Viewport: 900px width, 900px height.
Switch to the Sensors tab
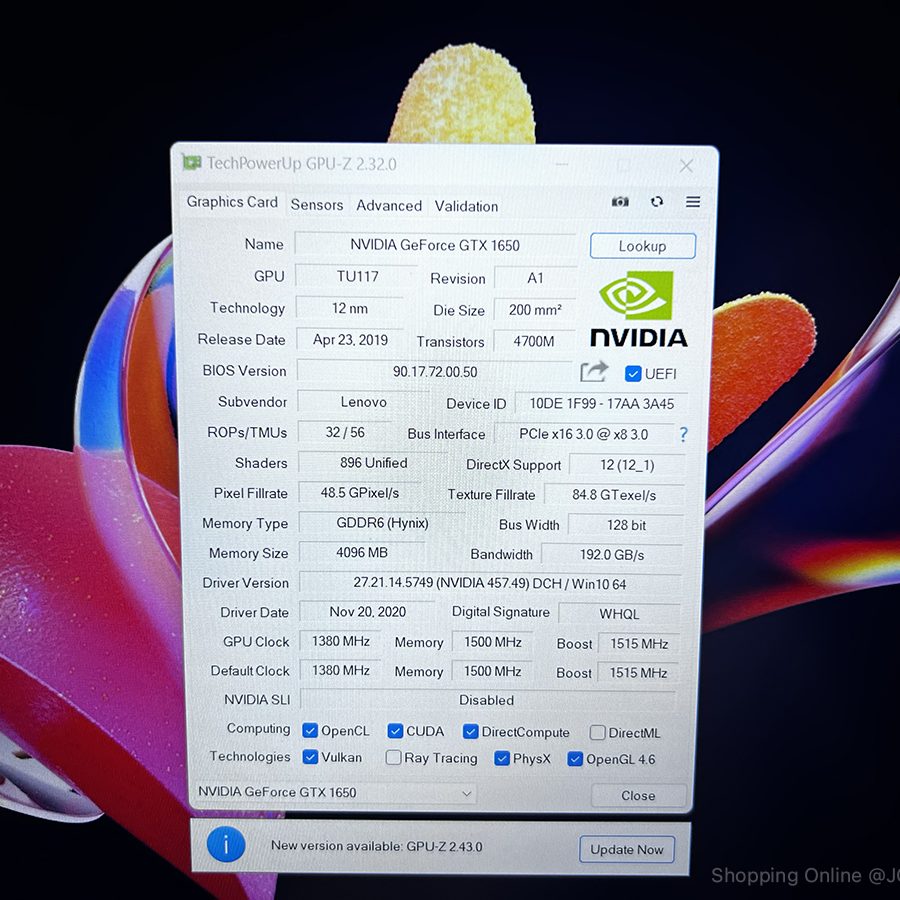pyautogui.click(x=317, y=205)
